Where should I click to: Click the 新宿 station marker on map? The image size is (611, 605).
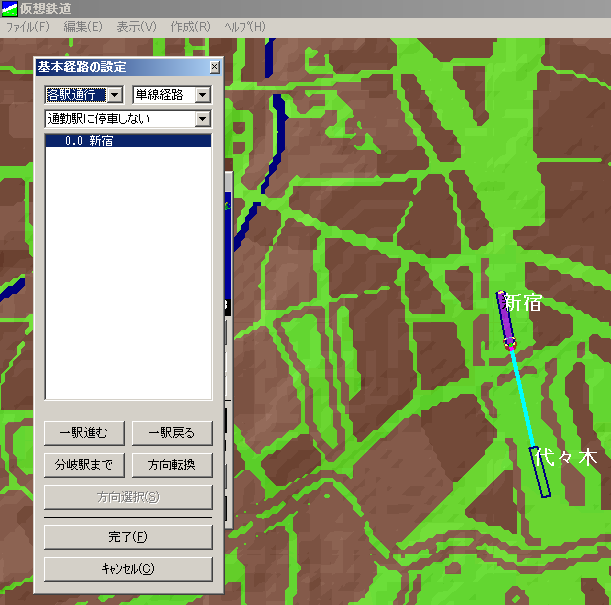click(x=506, y=319)
